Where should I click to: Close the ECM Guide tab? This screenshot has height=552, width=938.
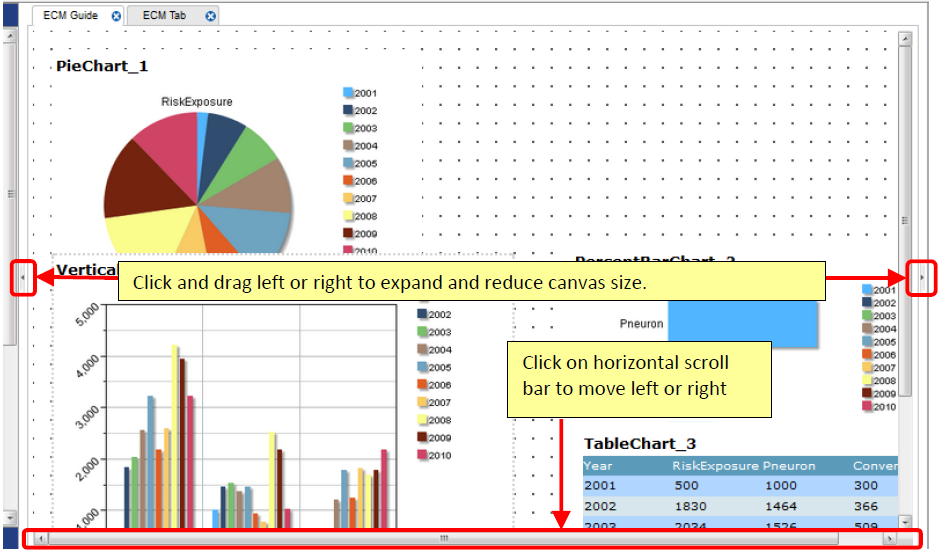click(x=117, y=16)
